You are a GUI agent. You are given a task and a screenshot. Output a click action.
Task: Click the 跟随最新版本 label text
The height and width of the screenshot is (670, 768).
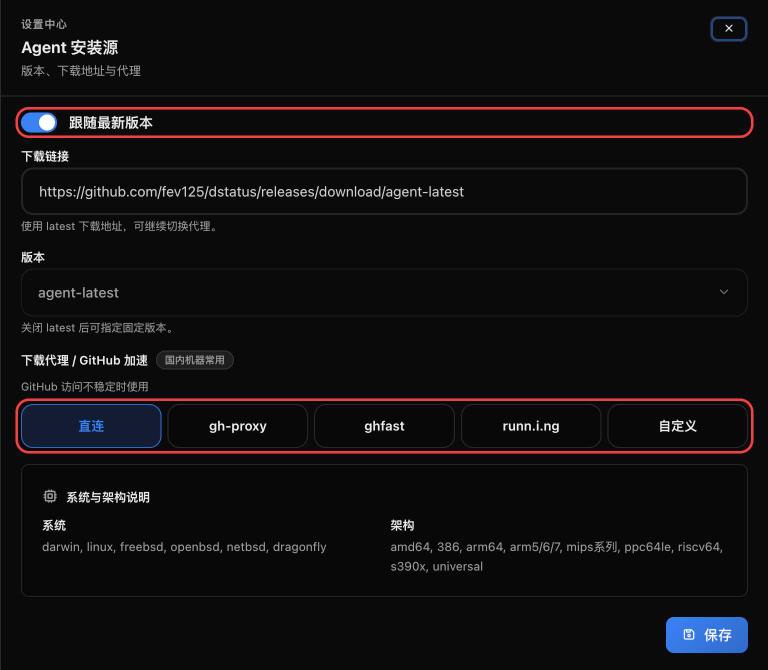111,122
